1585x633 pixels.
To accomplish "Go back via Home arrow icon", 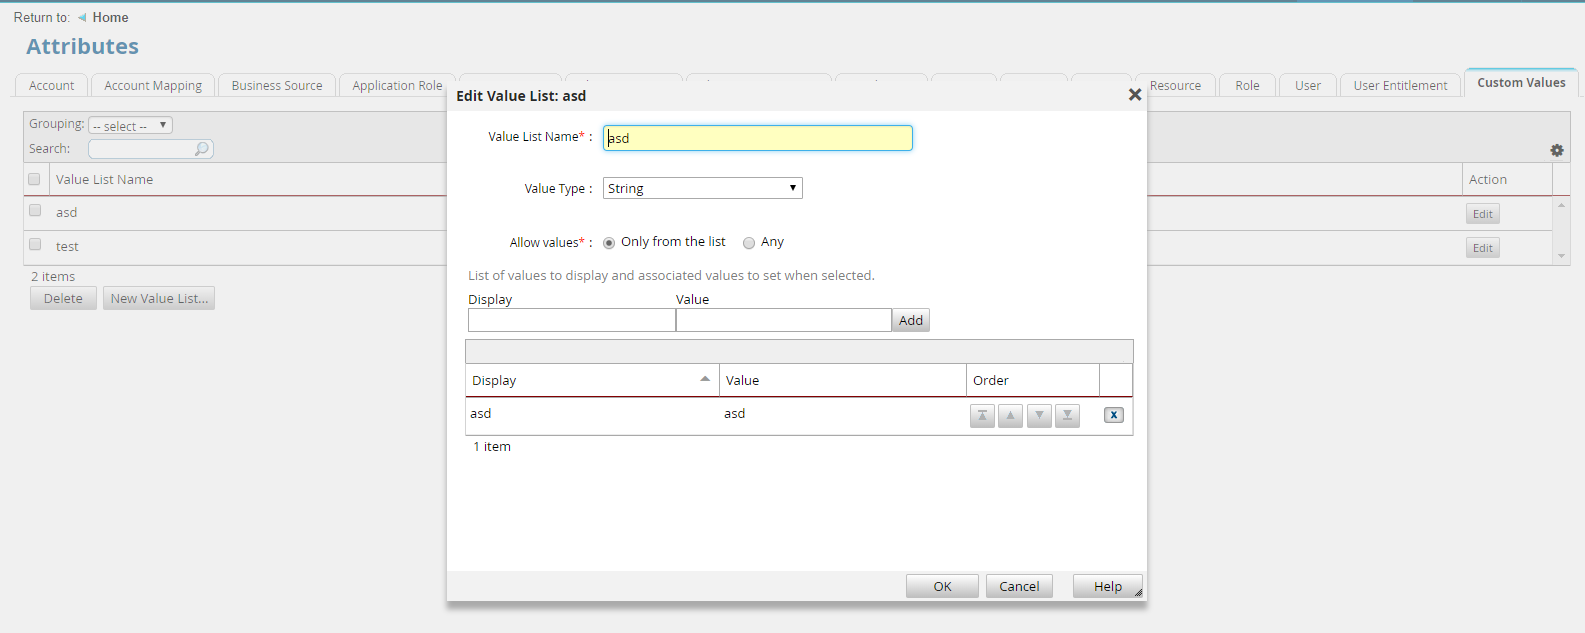I will tap(82, 18).
